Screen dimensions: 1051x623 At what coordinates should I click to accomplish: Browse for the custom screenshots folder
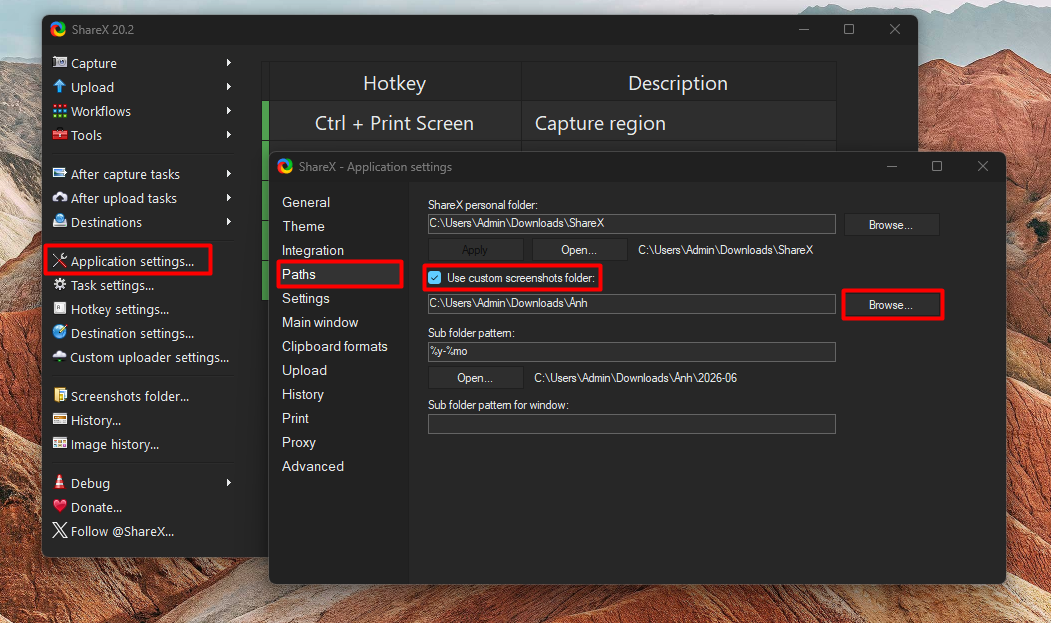click(x=891, y=304)
